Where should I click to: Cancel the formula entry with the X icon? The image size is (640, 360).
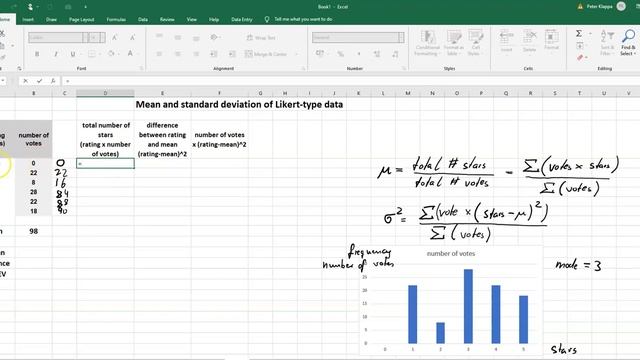pyautogui.click(x=26, y=81)
